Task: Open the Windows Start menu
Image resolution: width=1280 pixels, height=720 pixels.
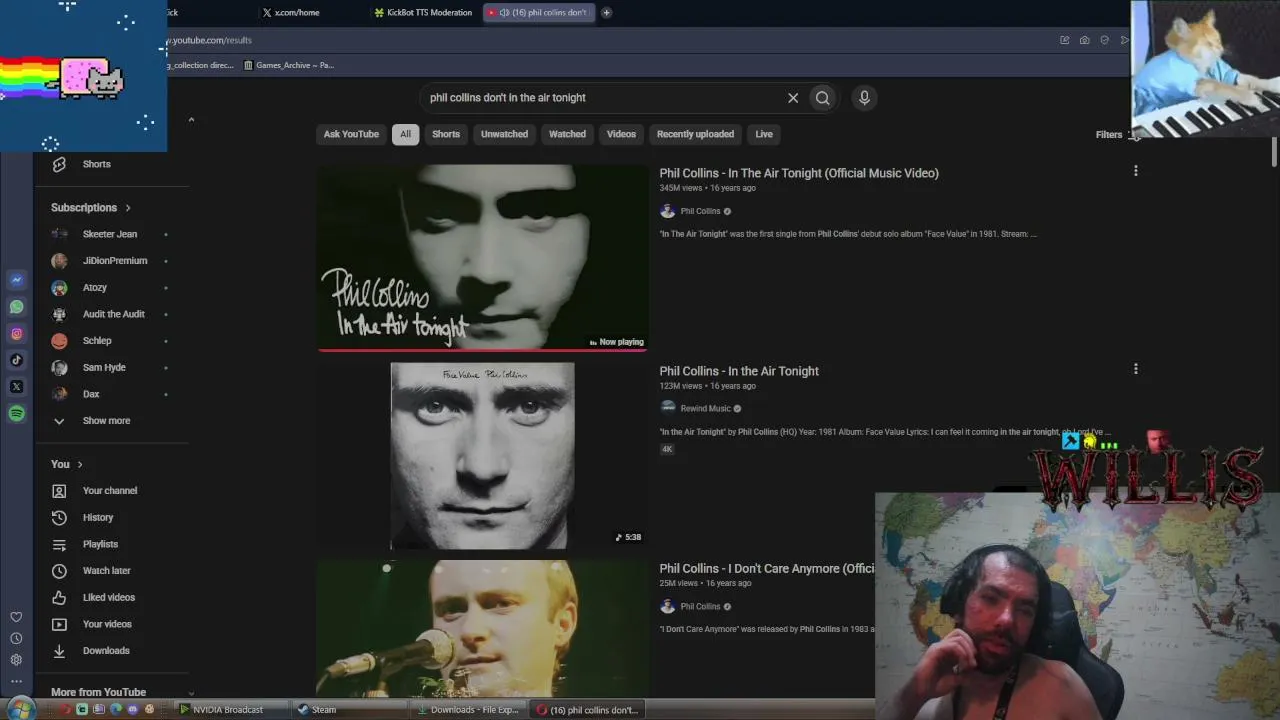Action: (x=19, y=709)
